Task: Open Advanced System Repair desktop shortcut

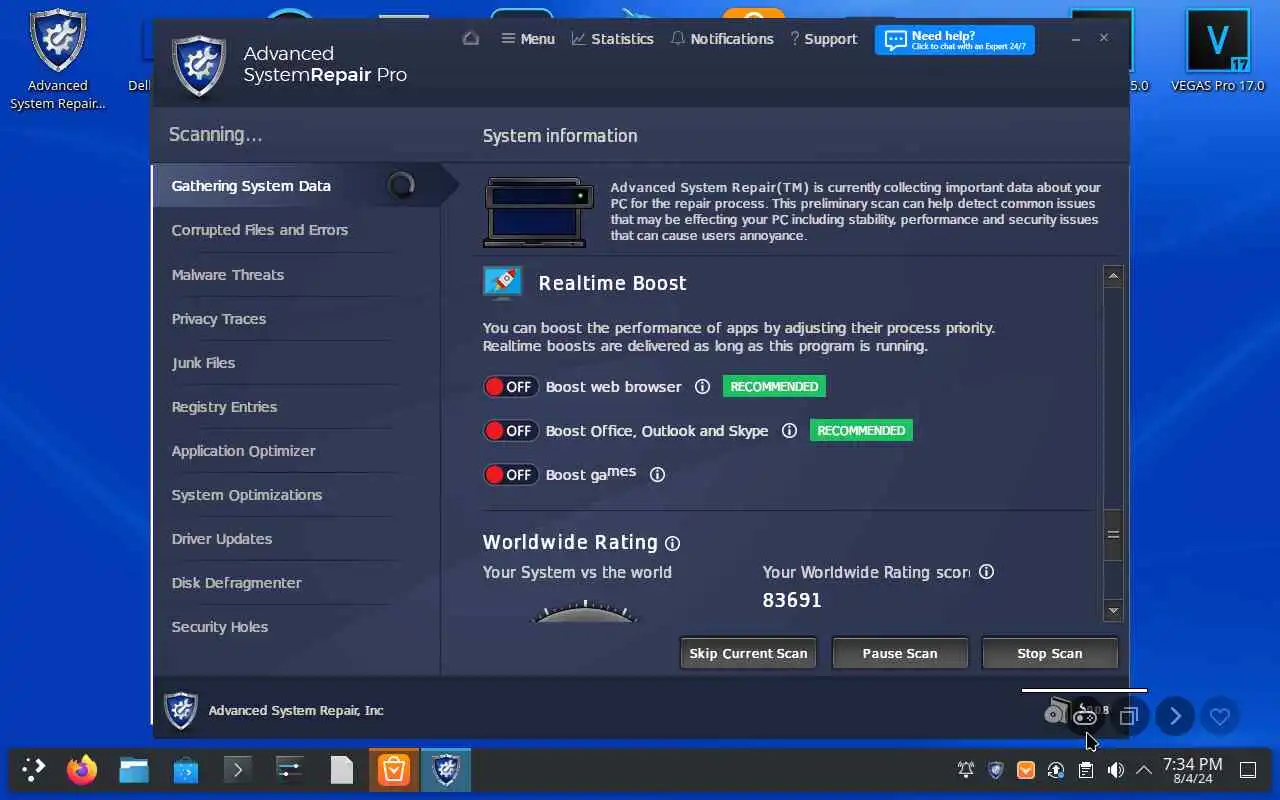Action: [x=57, y=58]
